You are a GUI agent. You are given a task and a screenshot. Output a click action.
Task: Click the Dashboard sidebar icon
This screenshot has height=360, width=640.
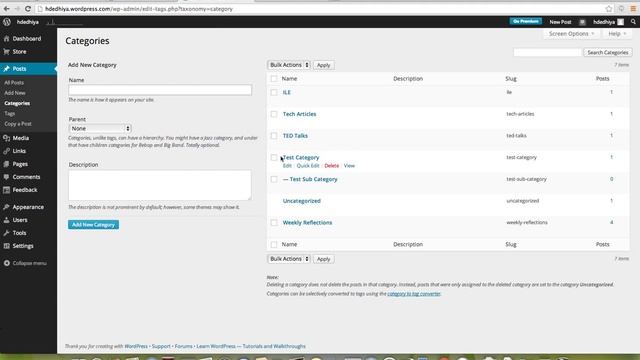coord(7,39)
